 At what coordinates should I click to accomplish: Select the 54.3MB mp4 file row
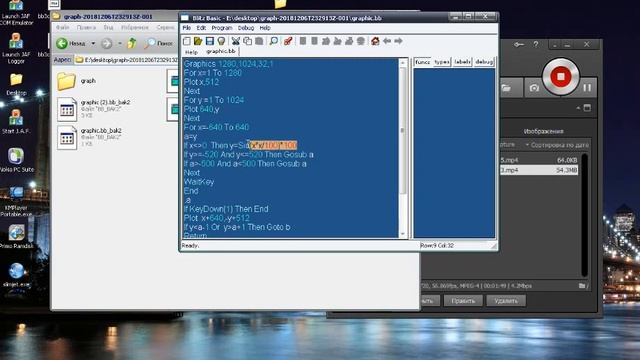pyautogui.click(x=539, y=170)
